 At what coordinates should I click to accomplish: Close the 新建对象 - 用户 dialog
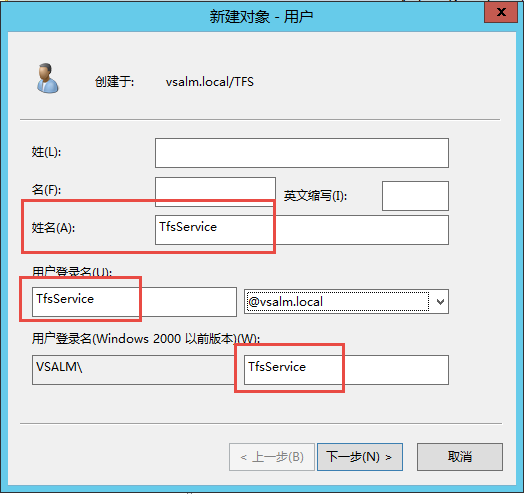click(501, 12)
